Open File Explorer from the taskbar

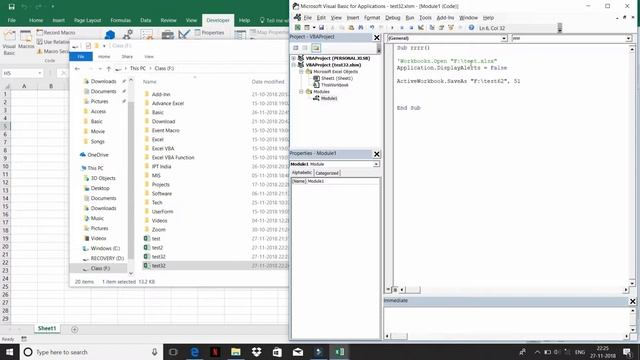236,352
